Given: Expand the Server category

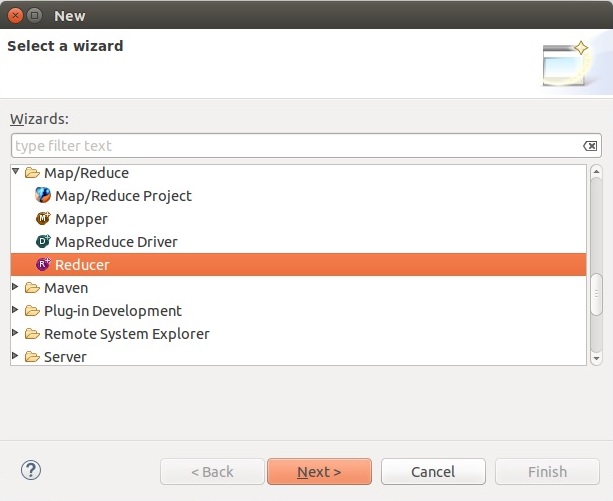Looking at the screenshot, I should (15, 356).
